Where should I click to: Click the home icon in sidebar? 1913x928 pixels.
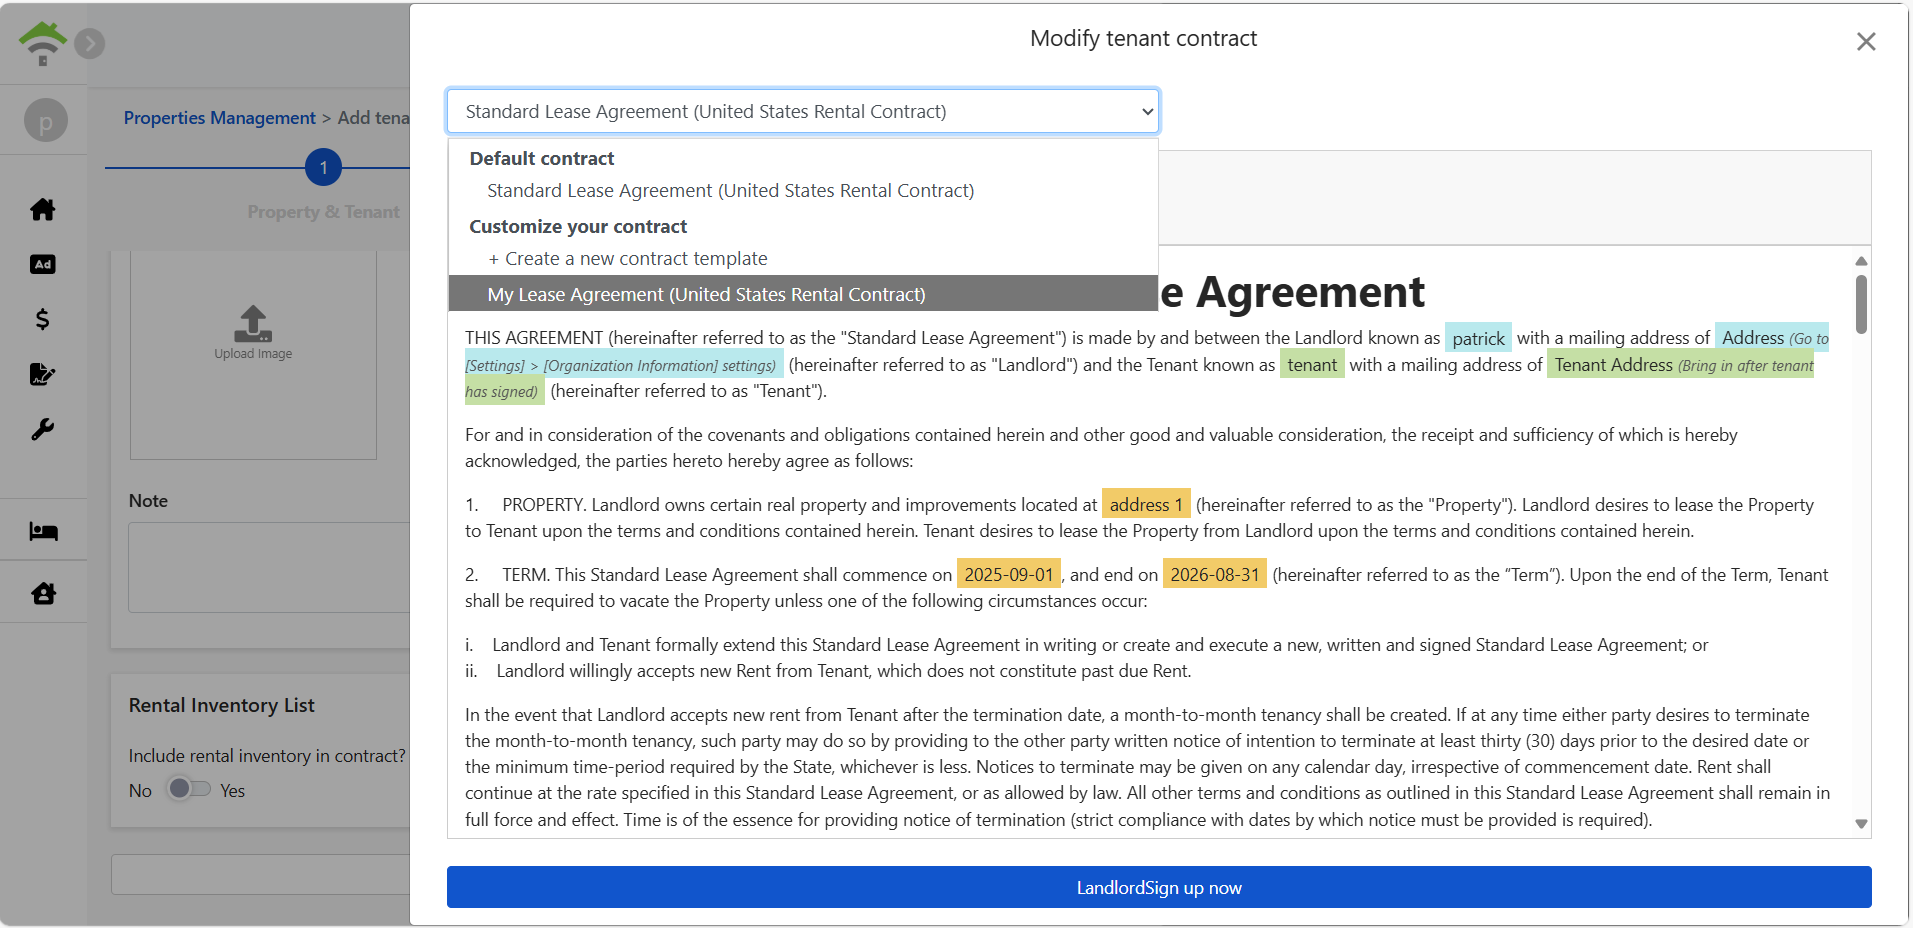tap(43, 209)
